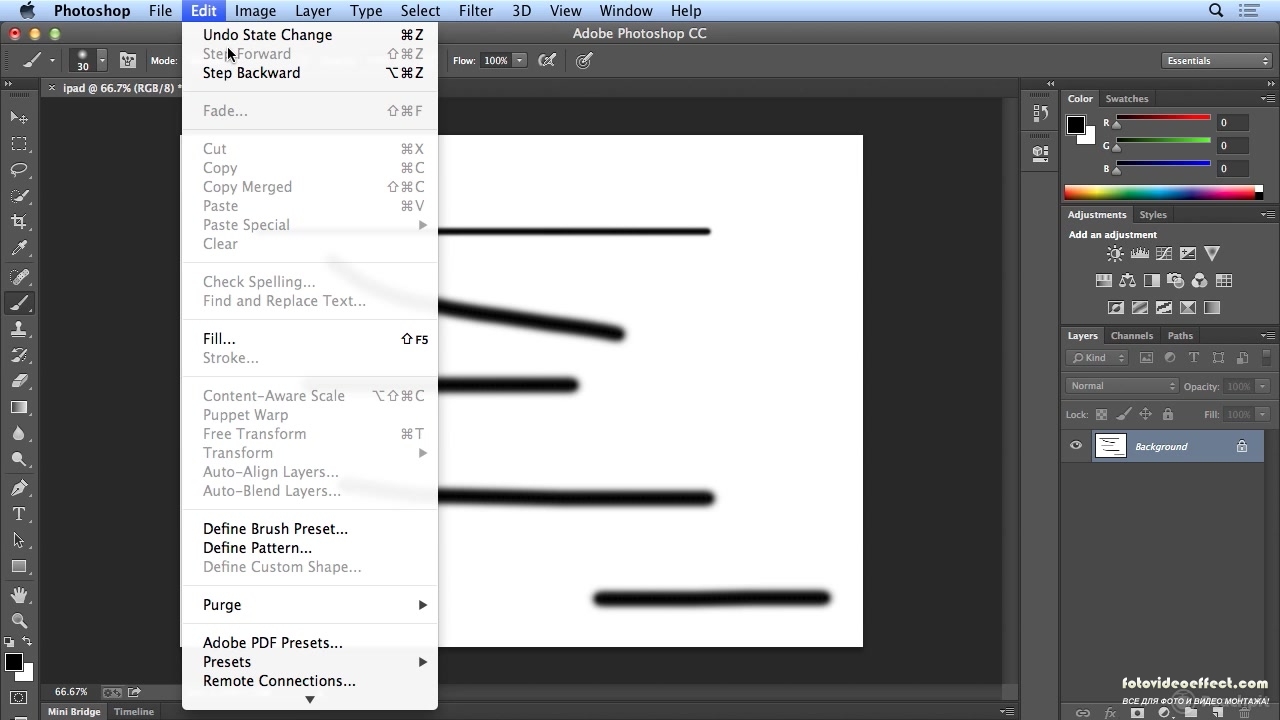Open the Normal blending mode dropdown
Screen dimensions: 1280x720
coord(1123,386)
